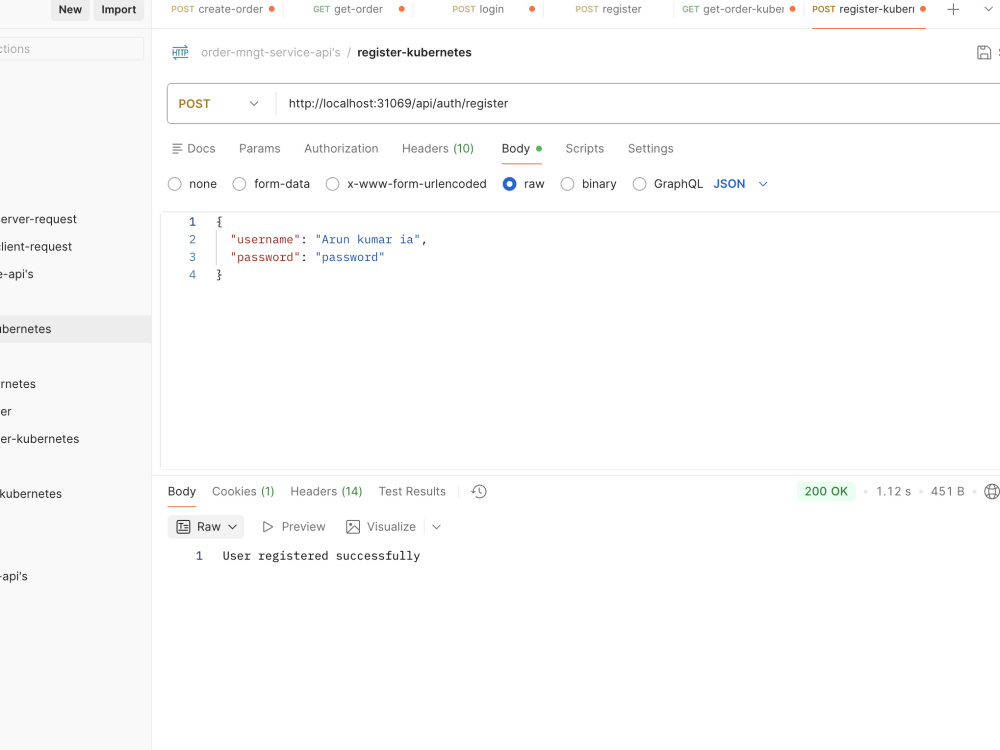
Task: Expand the tab overflow chevron
Action: pyautogui.click(x=988, y=10)
